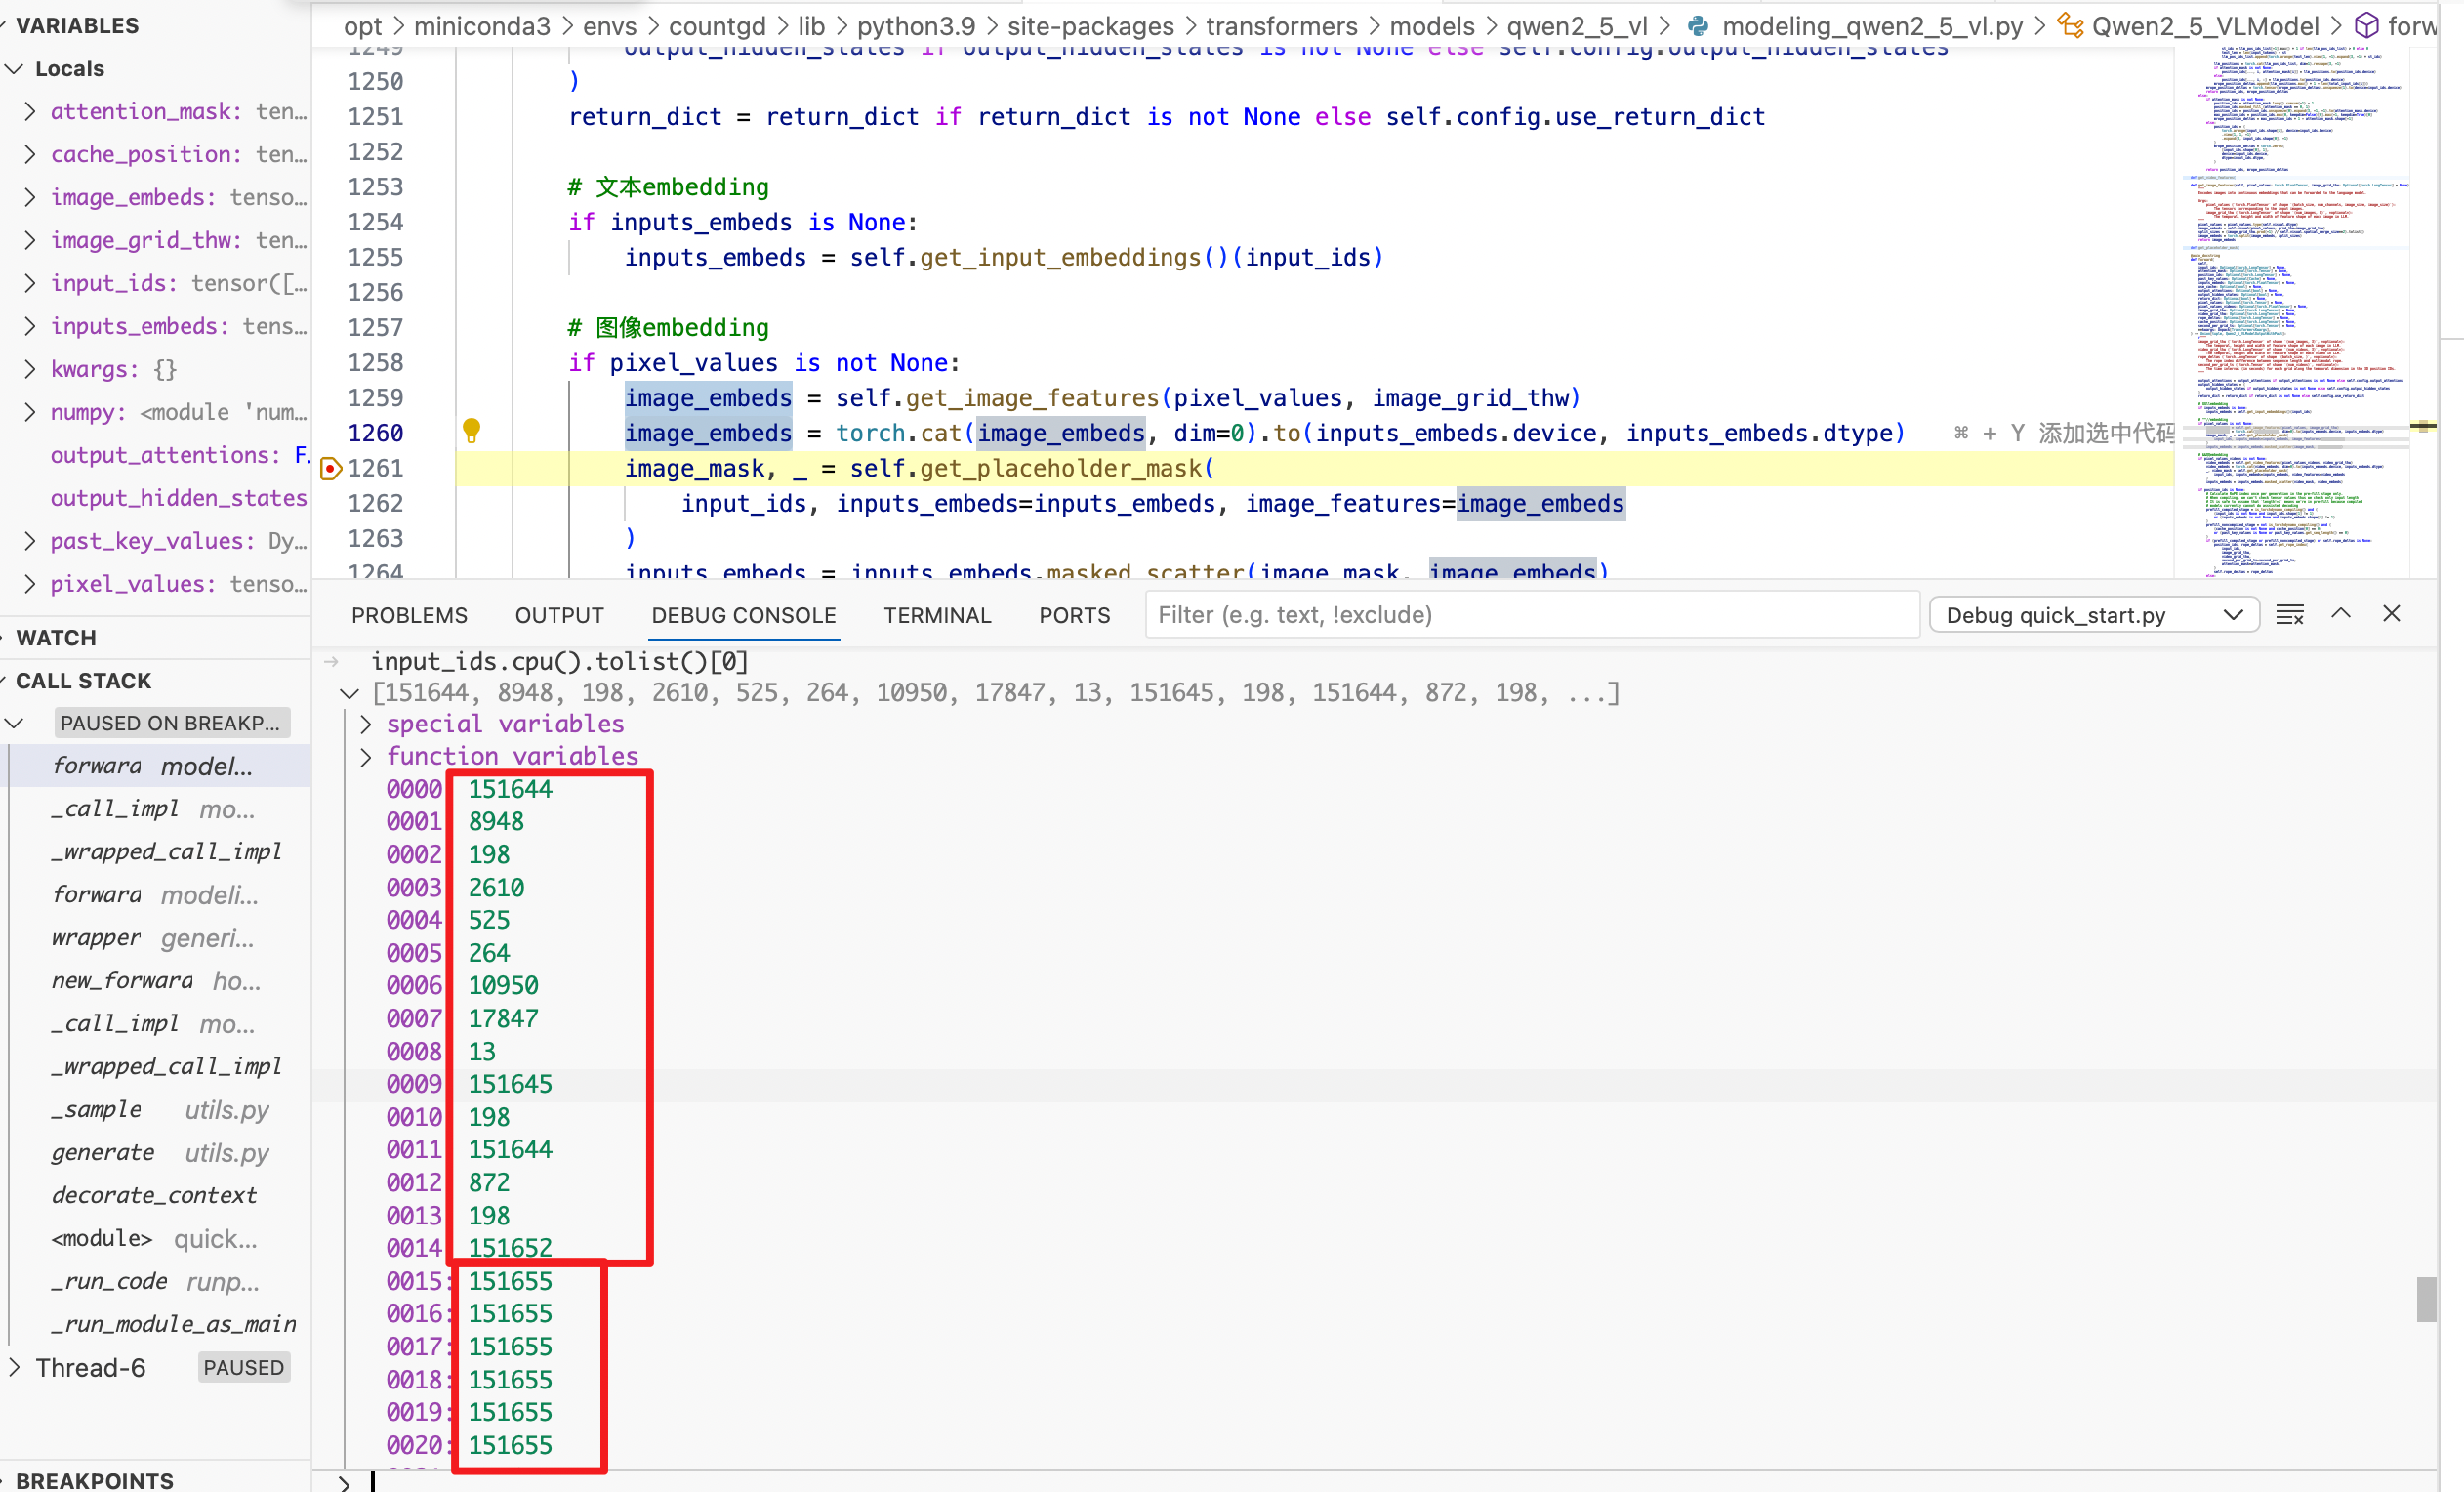Expand Thread-6 in the call stack
This screenshot has height=1492, width=2464.
pyautogui.click(x=14, y=1367)
